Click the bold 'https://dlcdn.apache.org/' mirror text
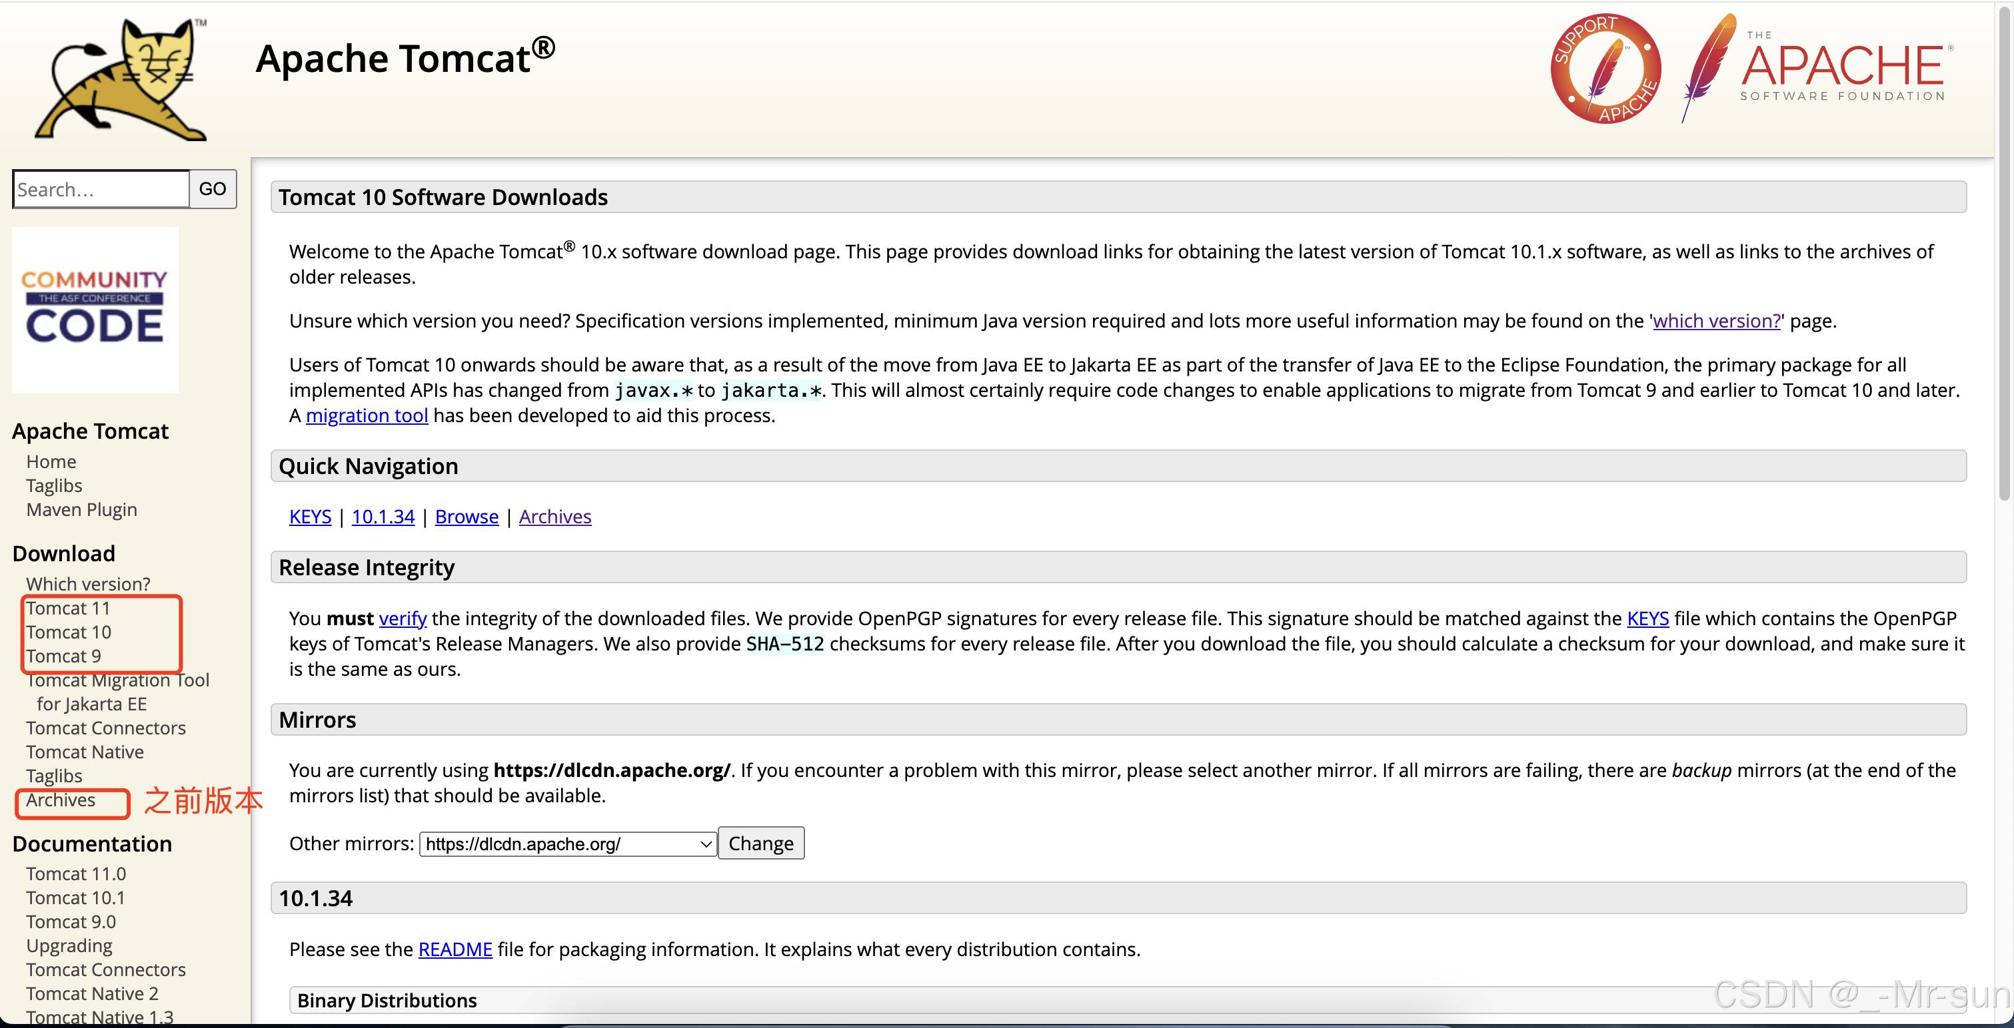2014x1028 pixels. pos(612,770)
